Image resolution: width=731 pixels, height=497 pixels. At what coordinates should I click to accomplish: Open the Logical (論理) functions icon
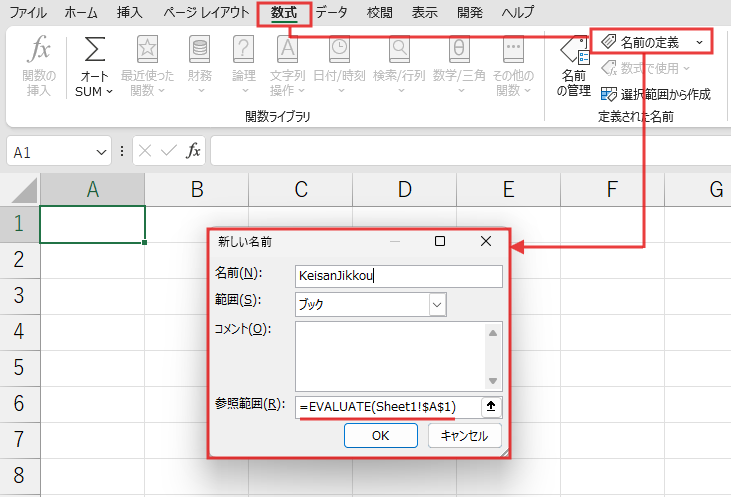click(243, 49)
